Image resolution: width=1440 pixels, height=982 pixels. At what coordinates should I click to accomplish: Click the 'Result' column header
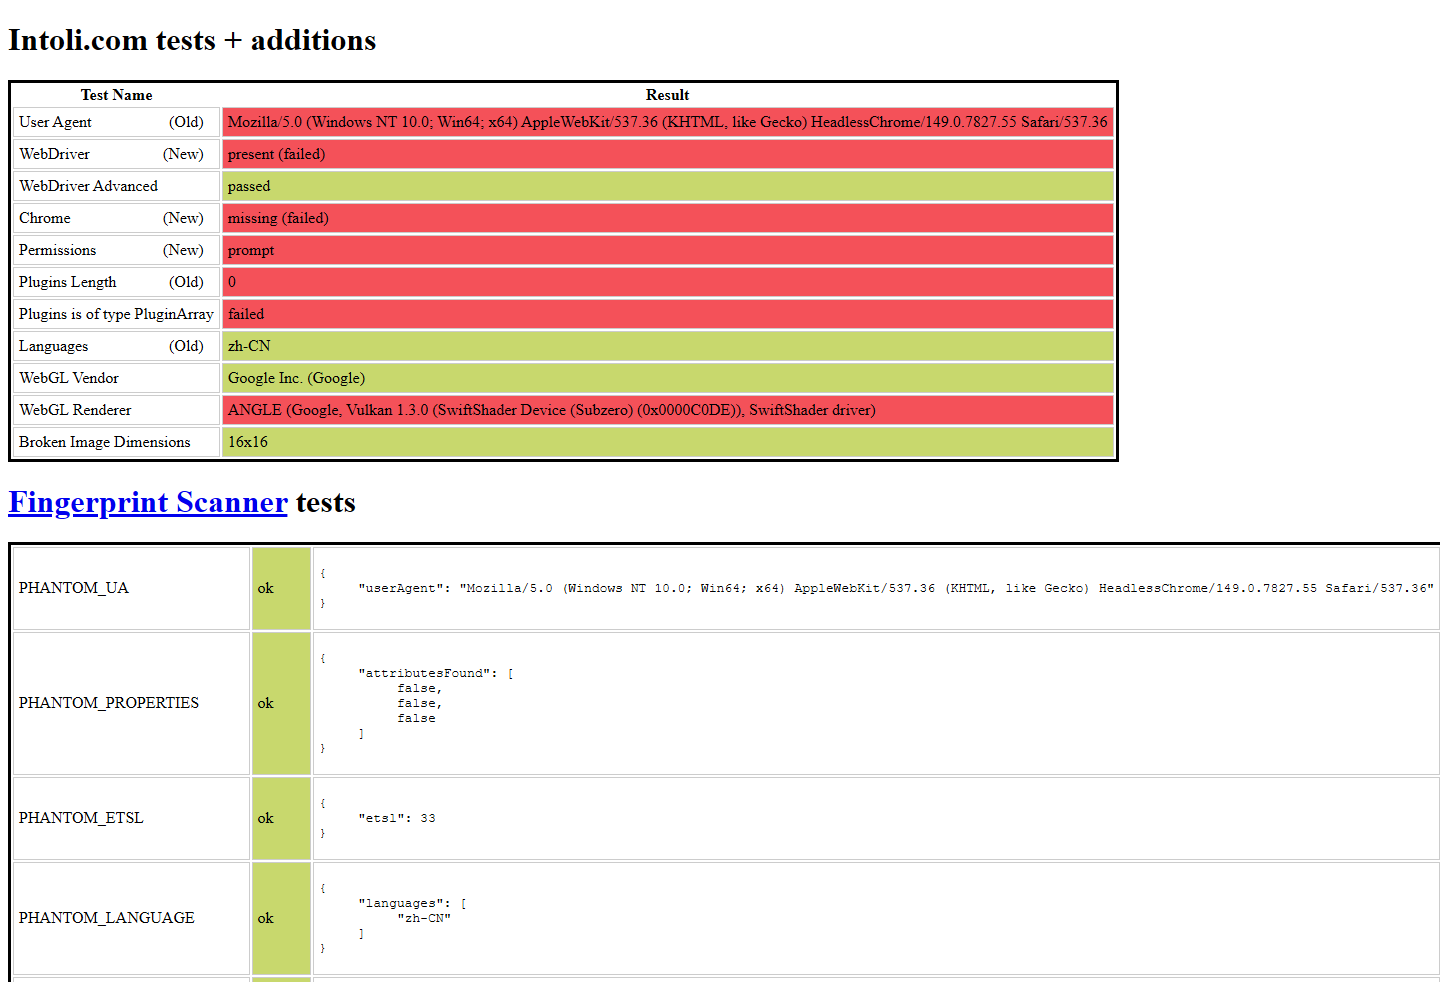pyautogui.click(x=667, y=95)
